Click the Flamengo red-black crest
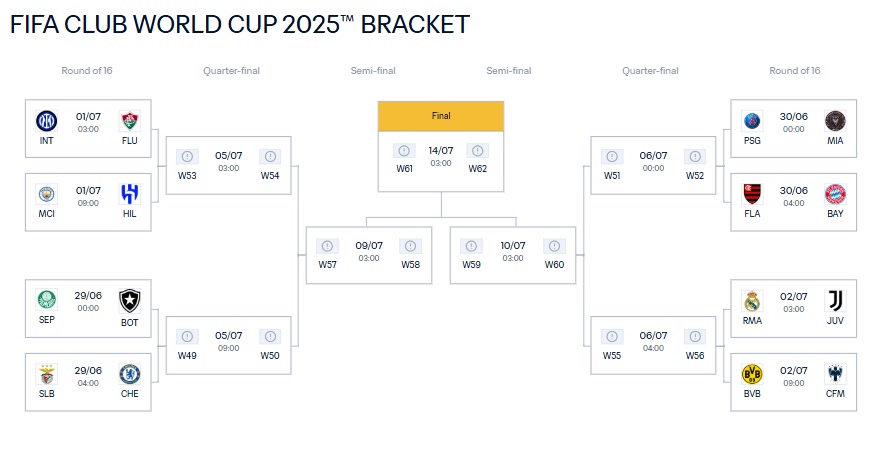Screen dimensions: 870x459 752,194
